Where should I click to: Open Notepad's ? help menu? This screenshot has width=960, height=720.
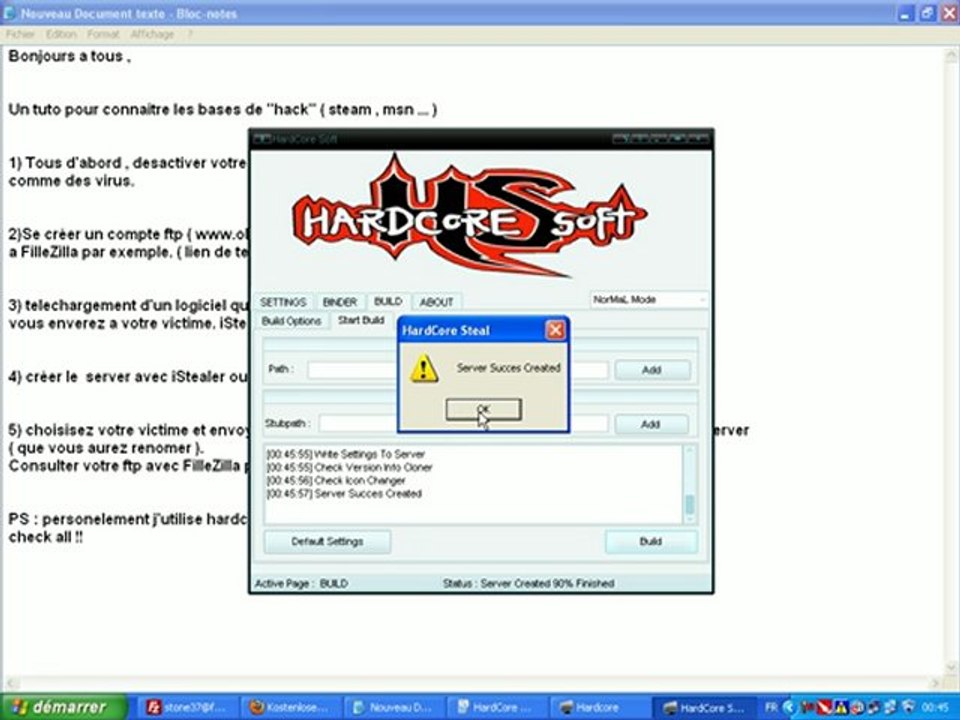point(190,34)
